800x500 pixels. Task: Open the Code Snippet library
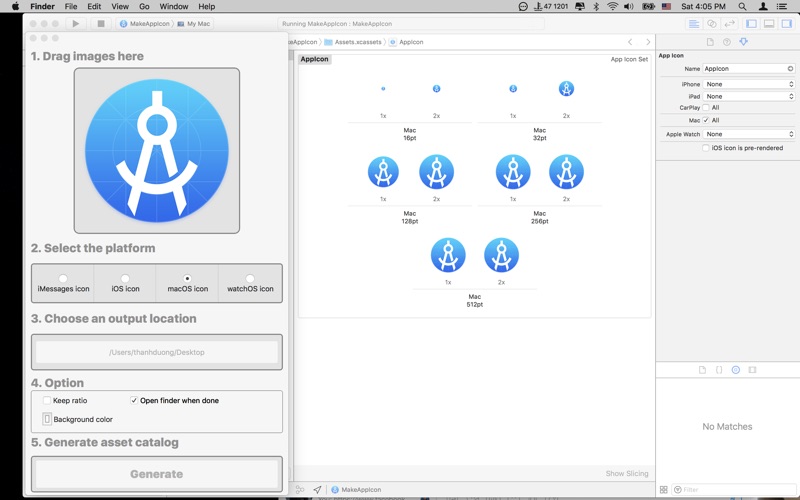pos(719,370)
